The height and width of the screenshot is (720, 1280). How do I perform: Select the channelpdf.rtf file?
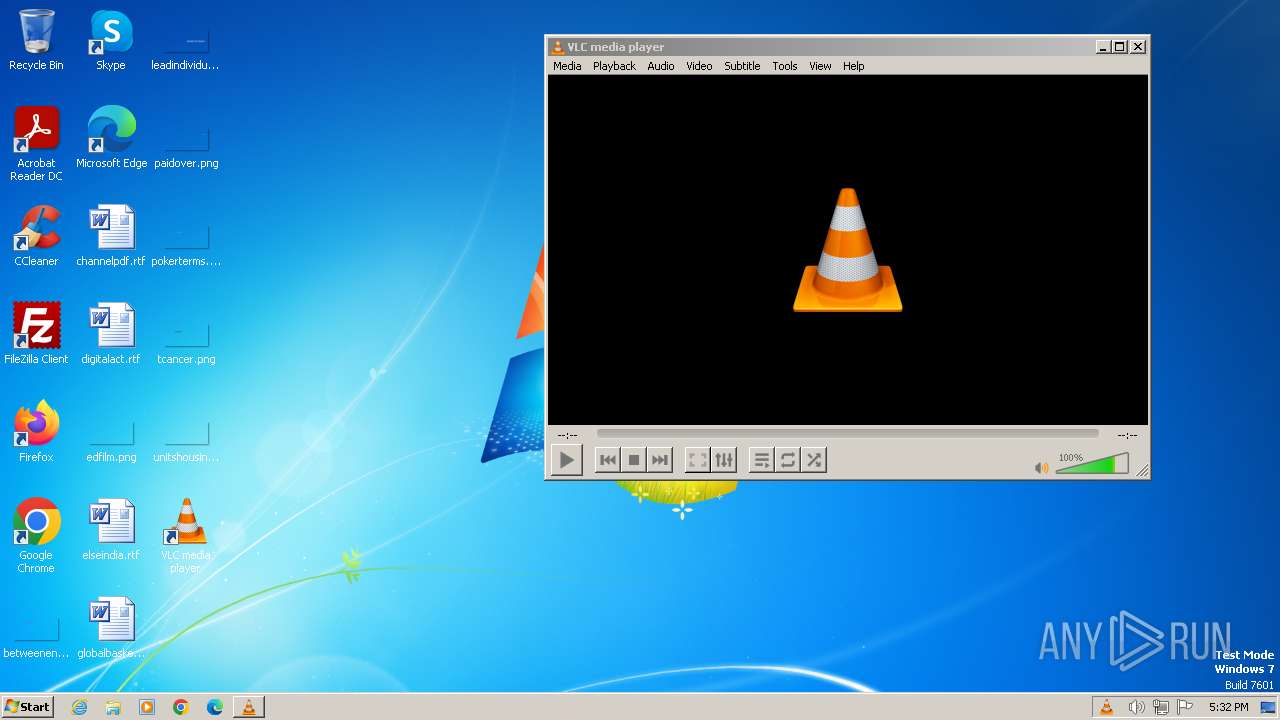(111, 237)
